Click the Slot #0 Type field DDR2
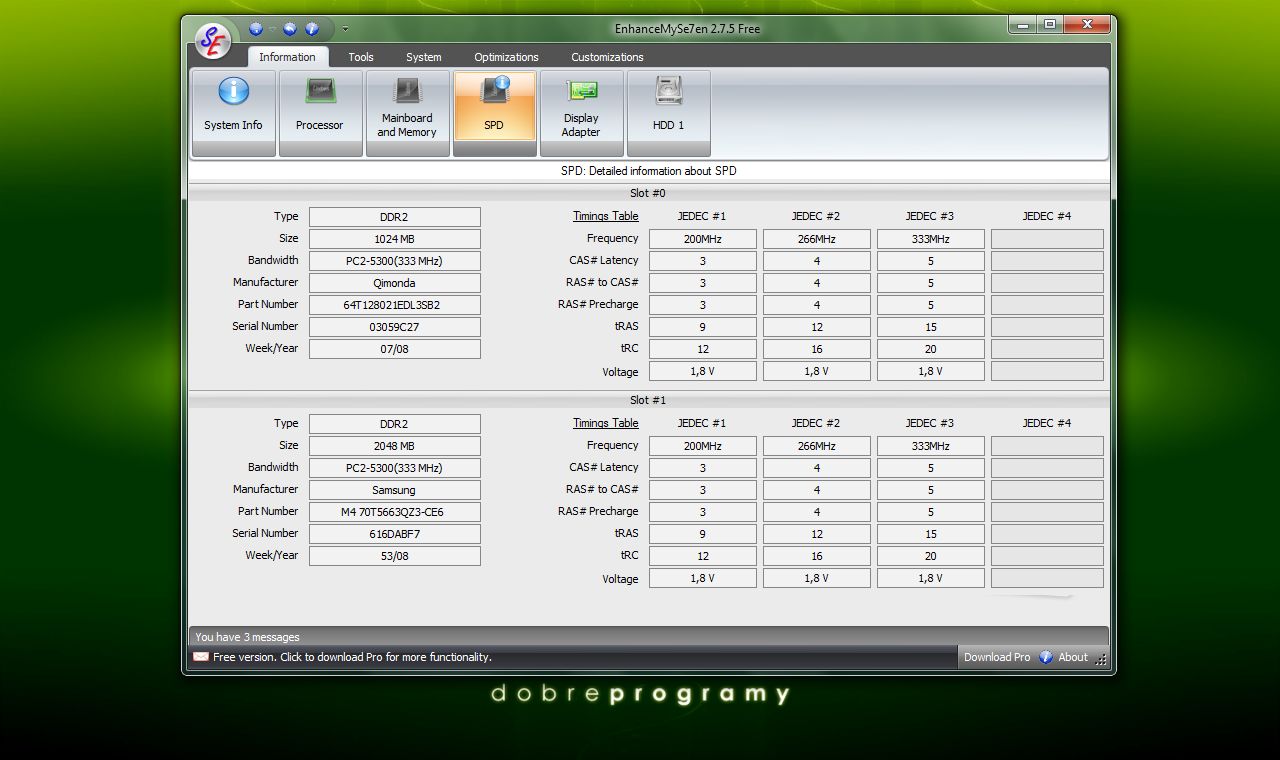The image size is (1280, 760). click(x=394, y=217)
